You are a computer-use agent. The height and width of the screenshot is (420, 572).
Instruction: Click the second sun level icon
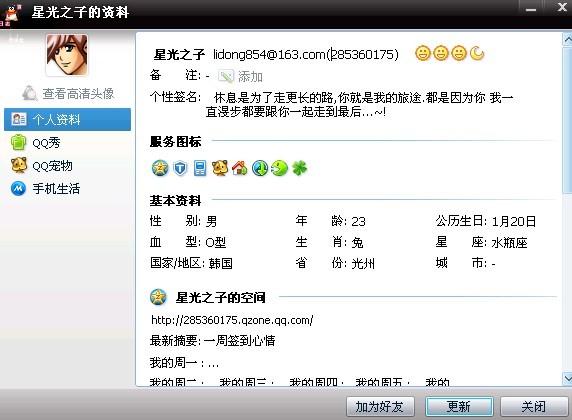441,53
